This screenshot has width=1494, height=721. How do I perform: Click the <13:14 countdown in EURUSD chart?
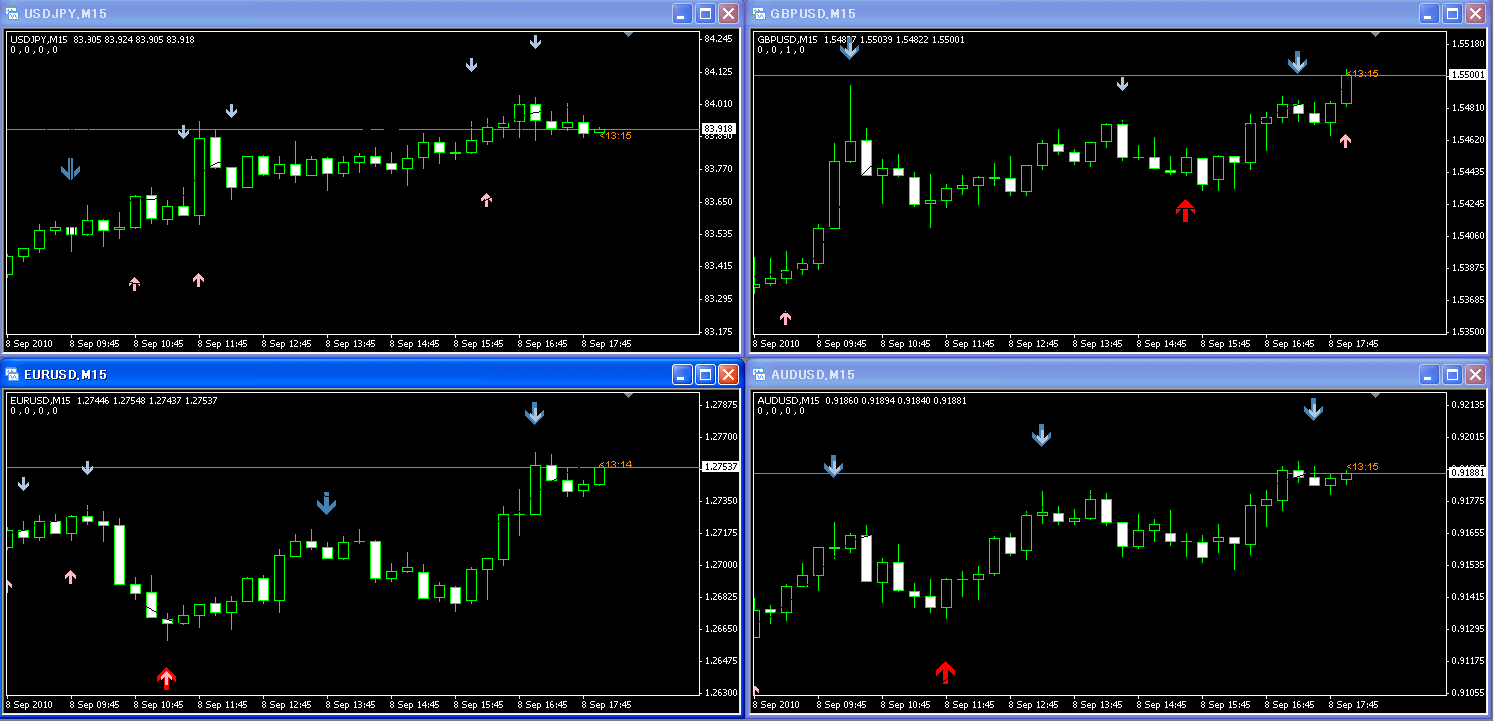pyautogui.click(x=616, y=465)
